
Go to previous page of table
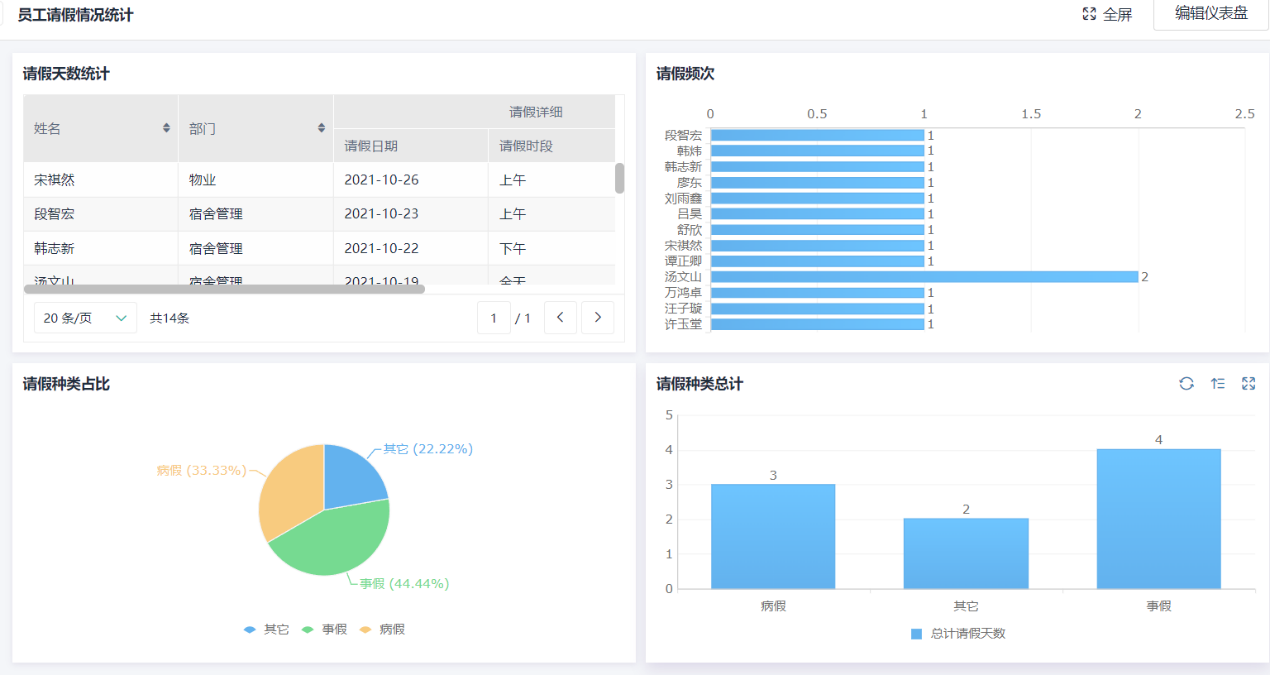(x=560, y=318)
